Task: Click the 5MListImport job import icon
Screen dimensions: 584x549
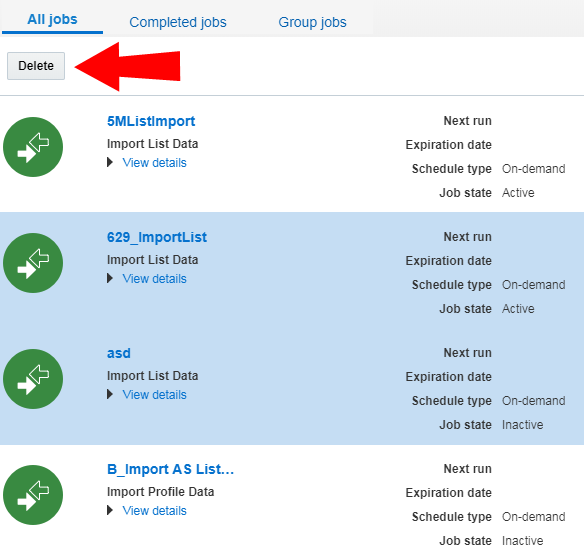Action: tap(33, 147)
